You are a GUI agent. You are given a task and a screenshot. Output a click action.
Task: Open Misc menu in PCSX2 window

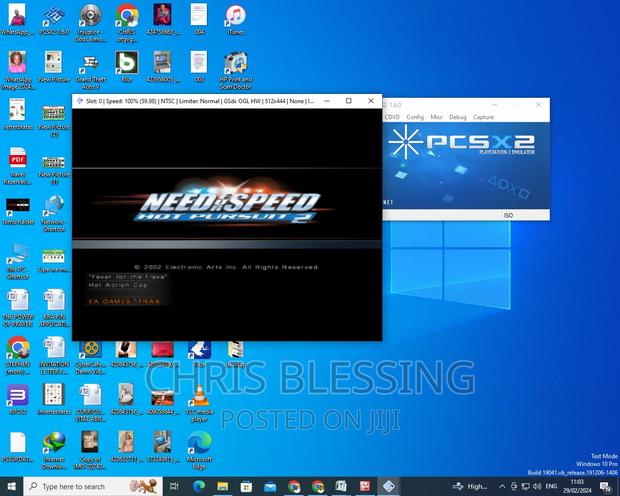(x=437, y=117)
